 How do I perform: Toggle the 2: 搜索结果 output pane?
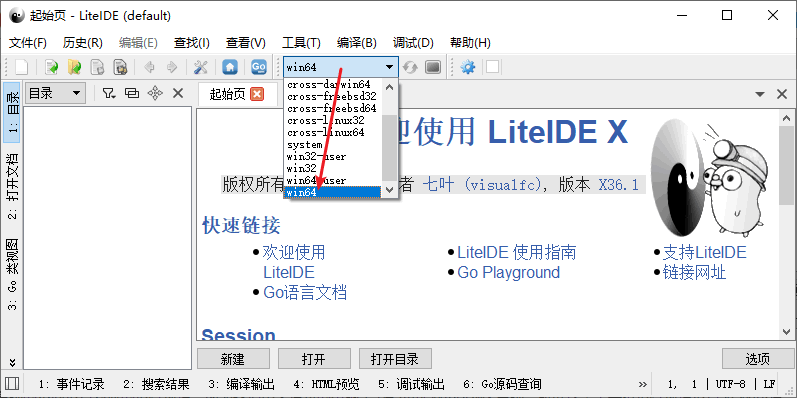click(157, 384)
